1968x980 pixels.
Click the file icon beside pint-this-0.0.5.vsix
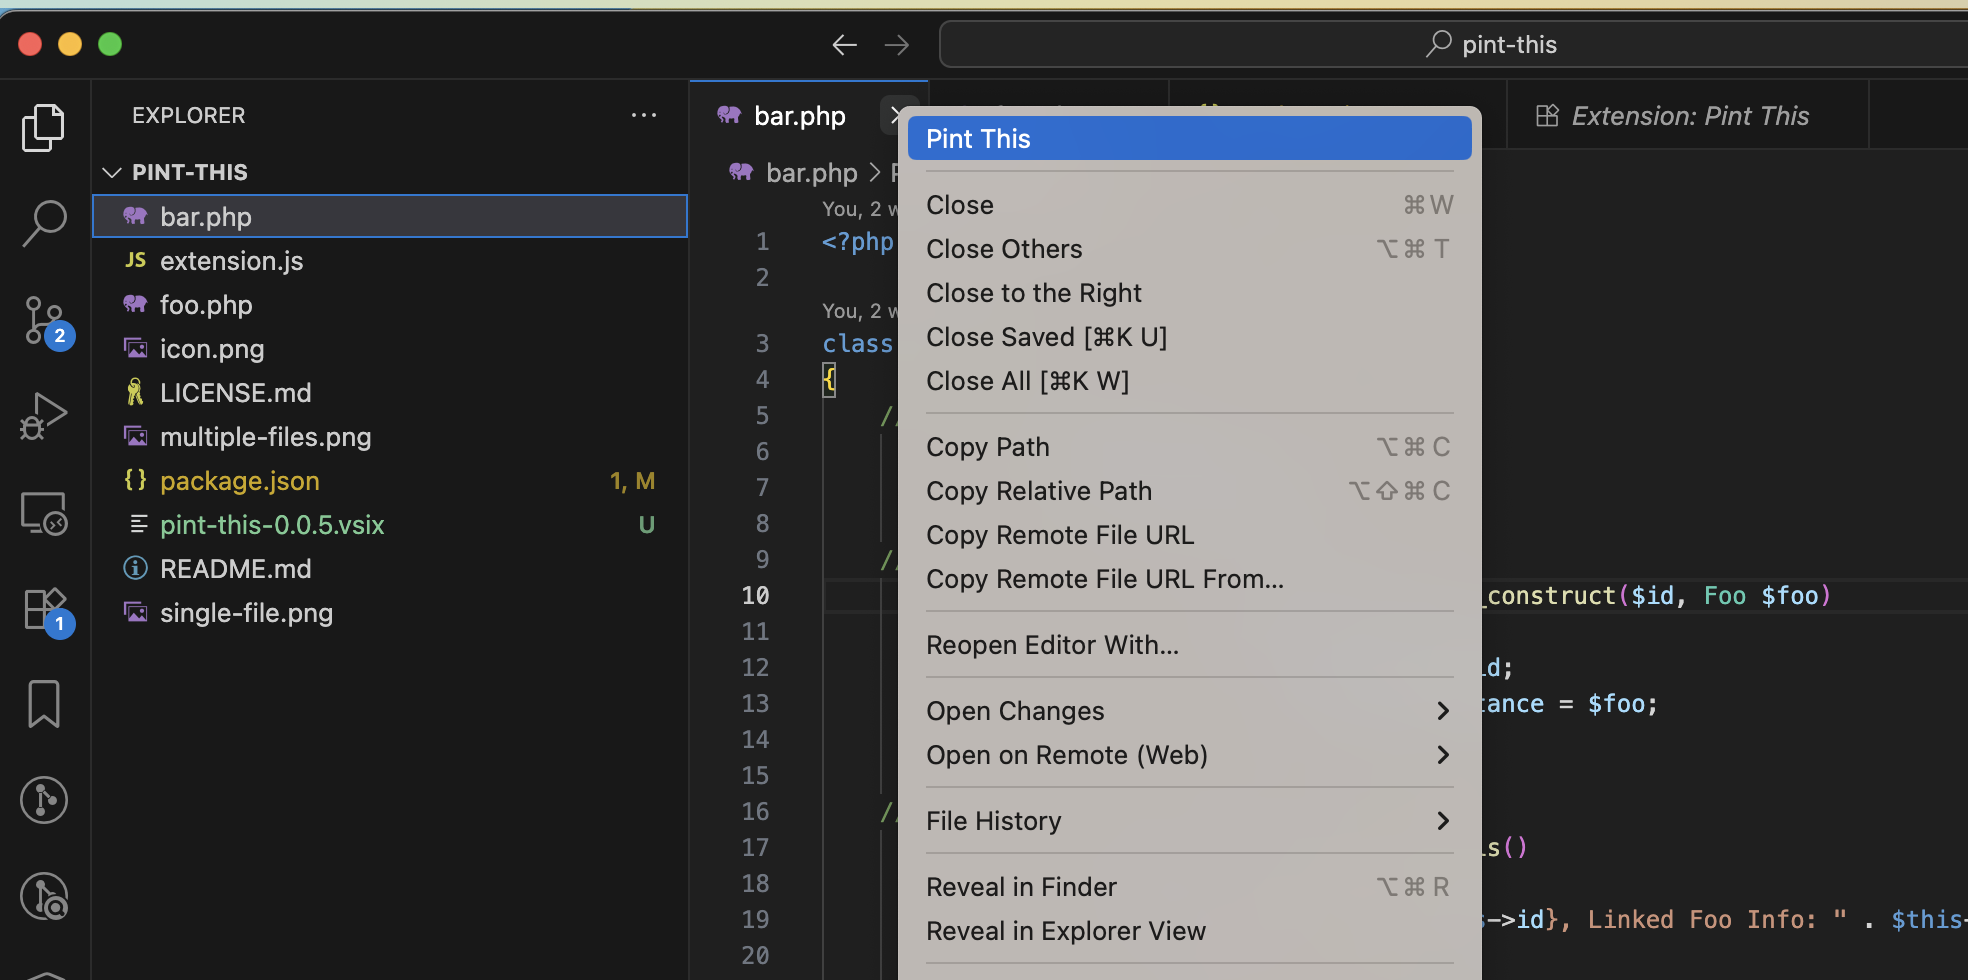139,524
